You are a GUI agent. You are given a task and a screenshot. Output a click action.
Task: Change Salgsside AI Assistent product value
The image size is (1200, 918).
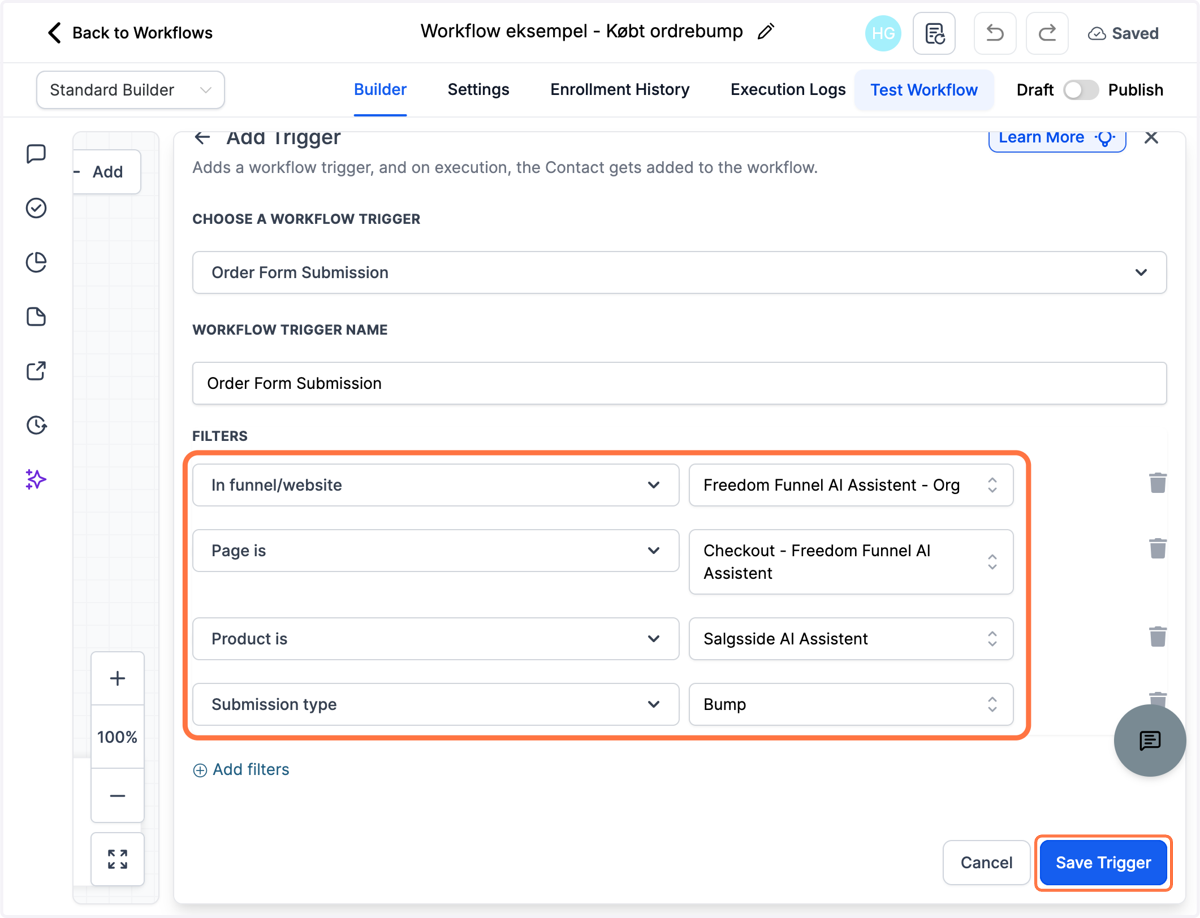851,639
